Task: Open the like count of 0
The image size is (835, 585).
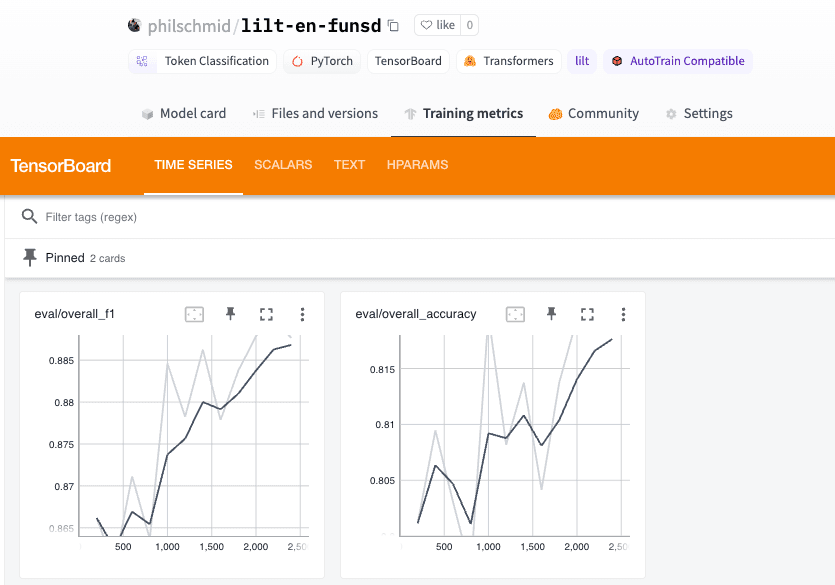Action: pos(469,25)
